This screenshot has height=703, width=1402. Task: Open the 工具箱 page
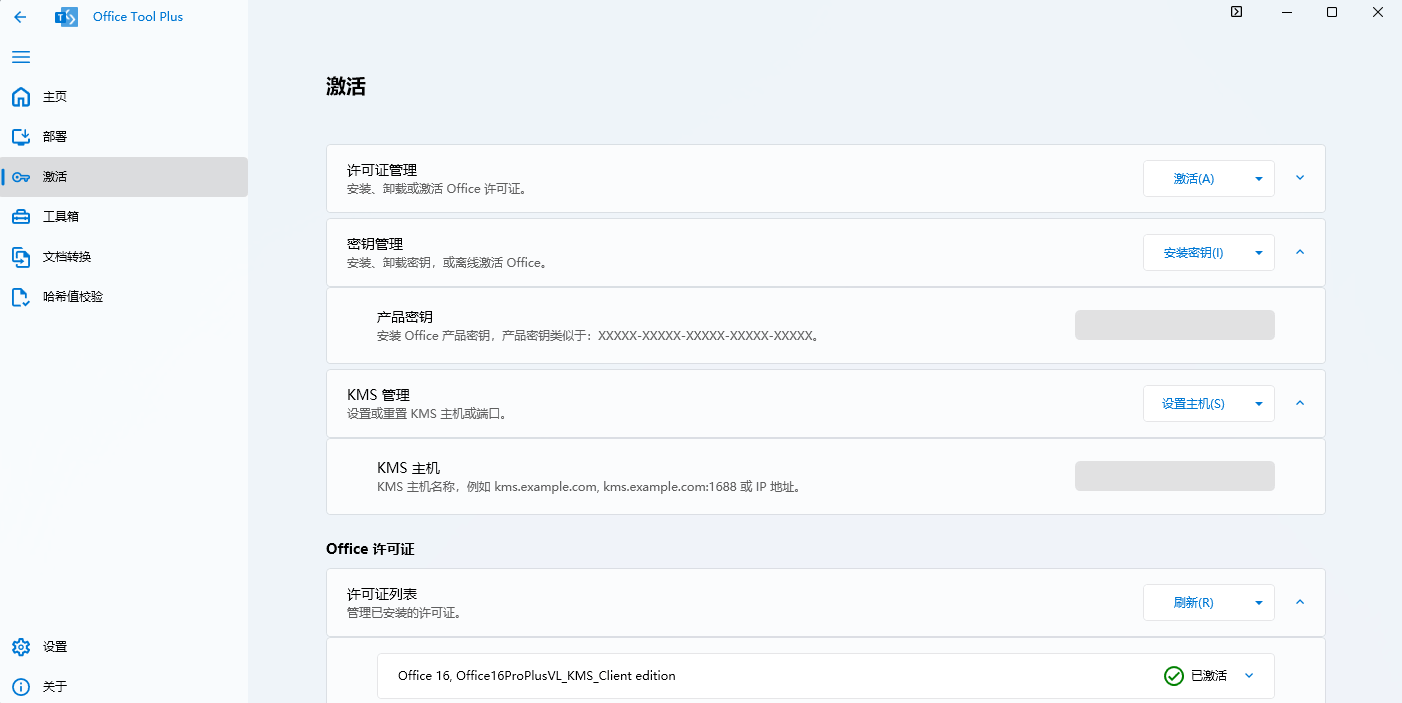[x=124, y=217]
